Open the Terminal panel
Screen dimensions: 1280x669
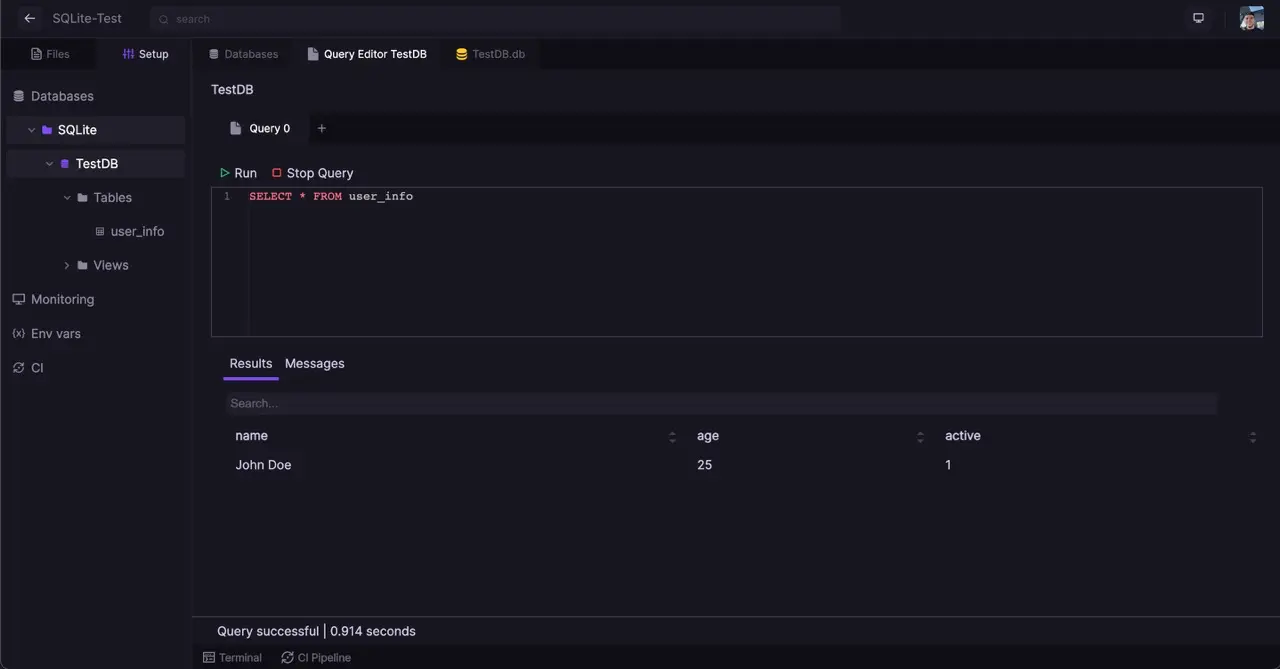coord(232,657)
